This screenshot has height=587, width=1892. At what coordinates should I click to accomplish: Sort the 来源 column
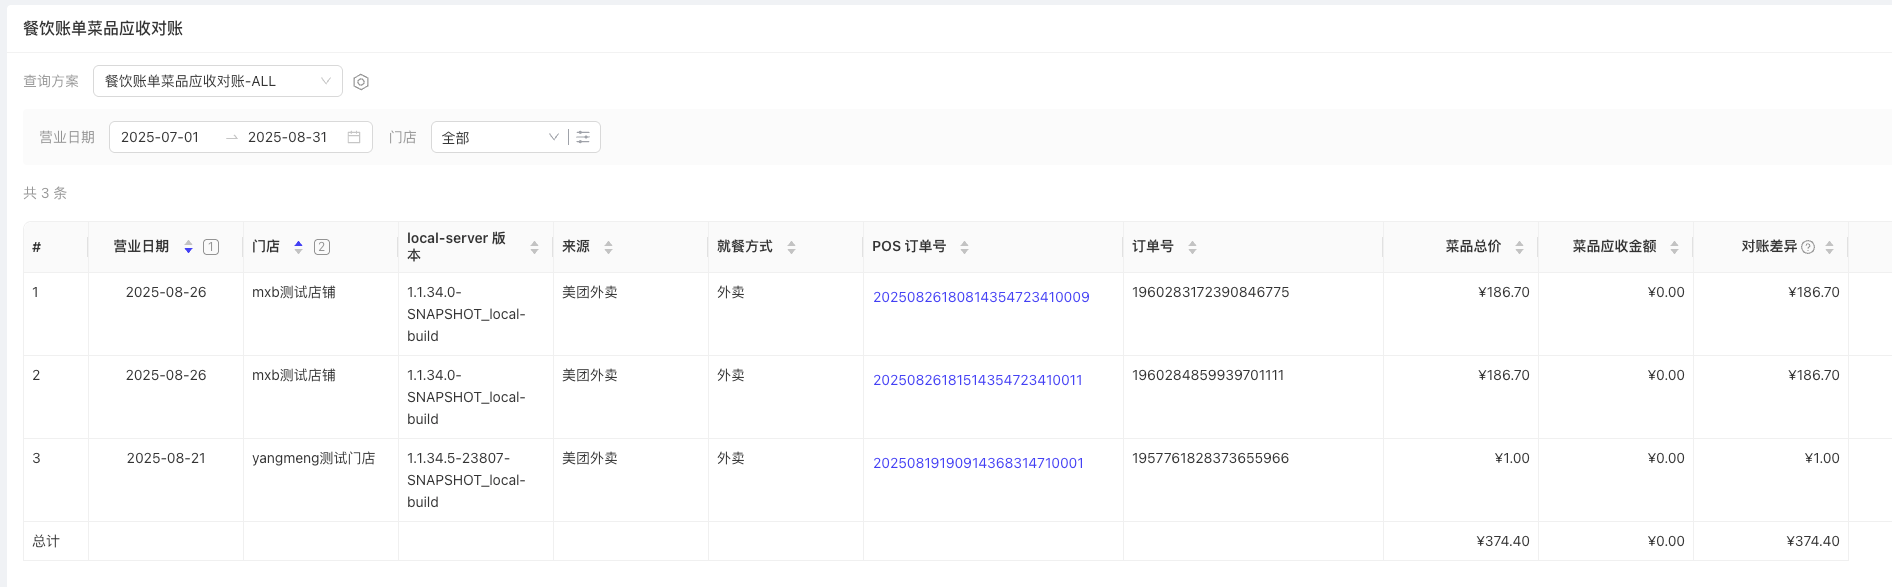[x=608, y=247]
